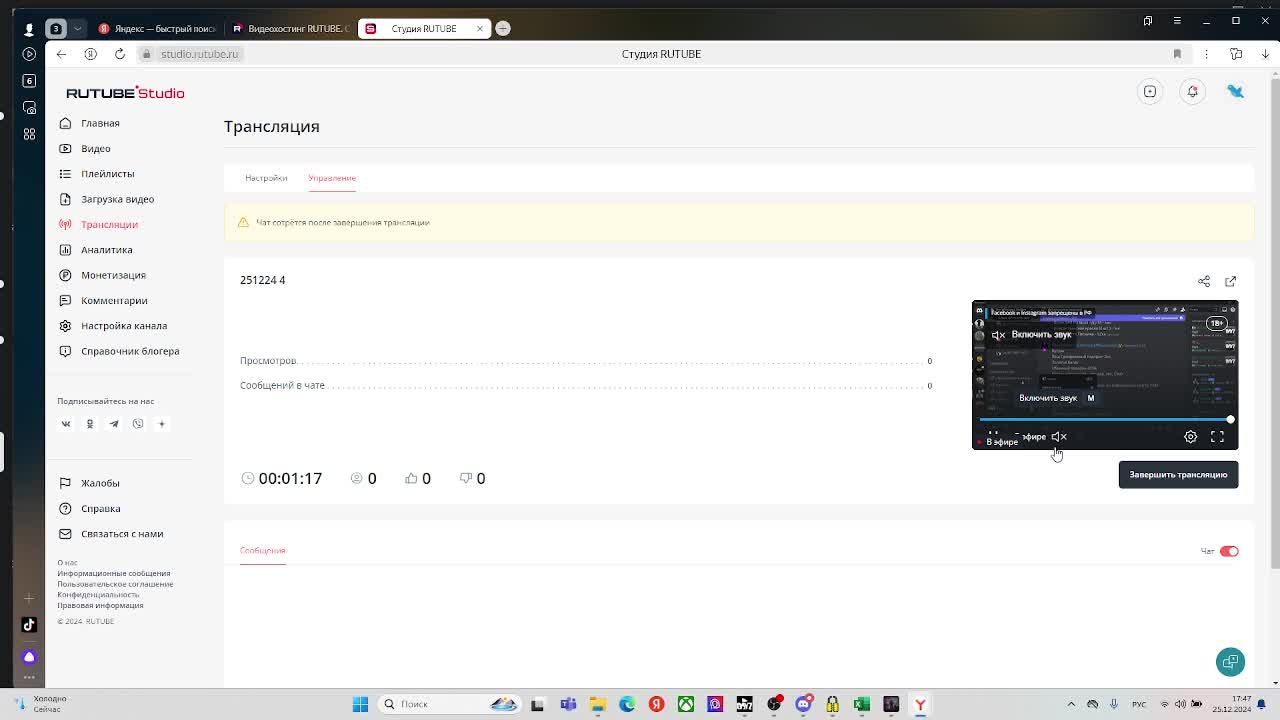
Task: Switch to the Настройки tab
Action: (266, 178)
